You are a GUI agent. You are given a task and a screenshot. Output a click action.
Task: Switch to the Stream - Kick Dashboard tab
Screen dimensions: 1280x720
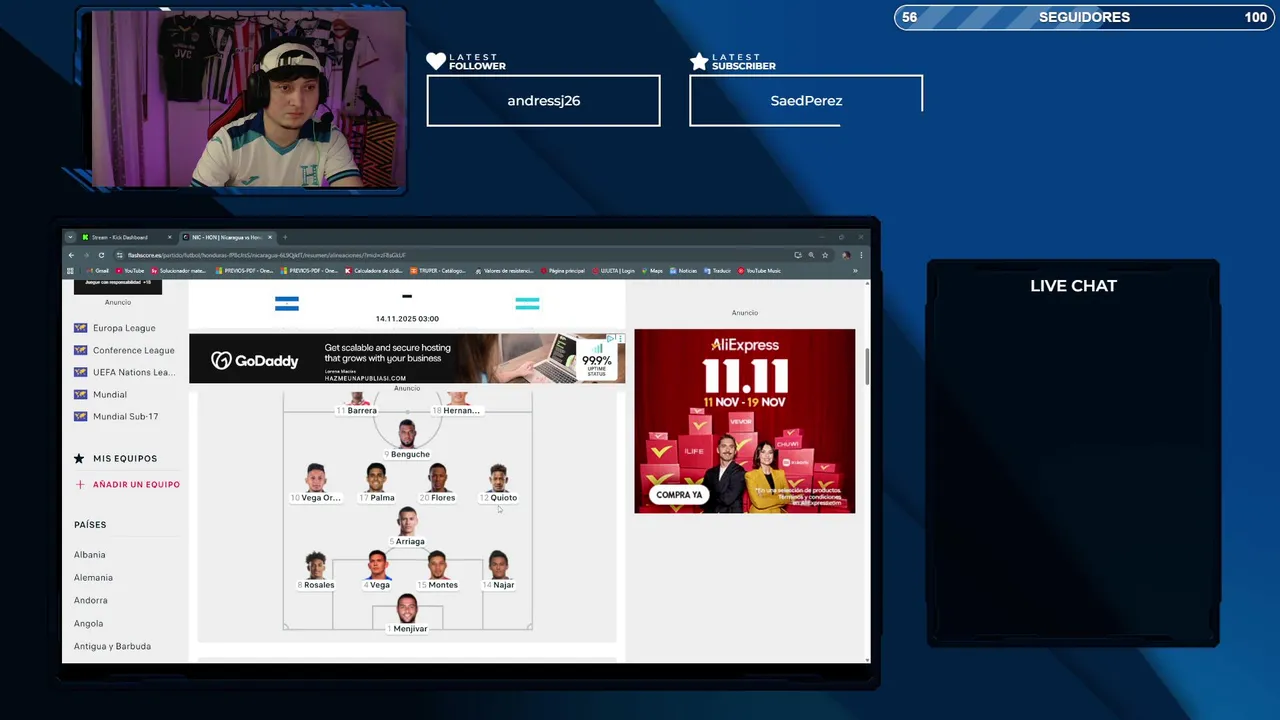tap(127, 237)
